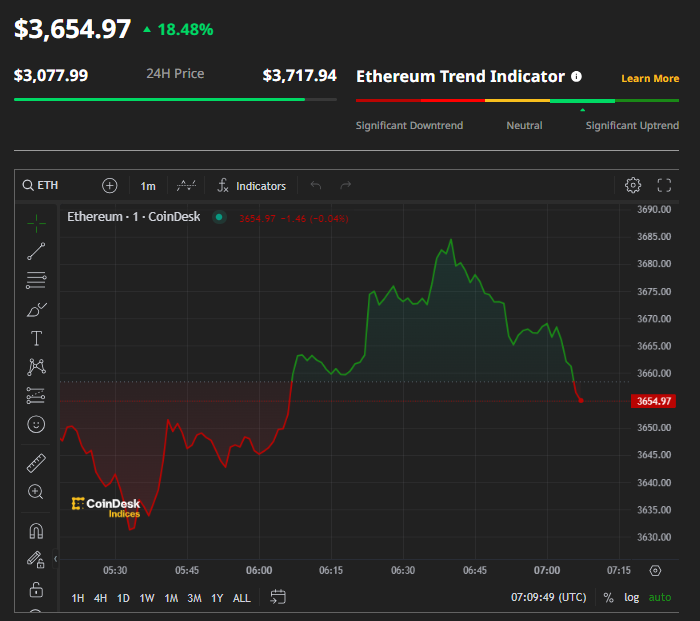This screenshot has width=700, height=621.
Task: Toggle log scale on price axis
Action: (631, 597)
